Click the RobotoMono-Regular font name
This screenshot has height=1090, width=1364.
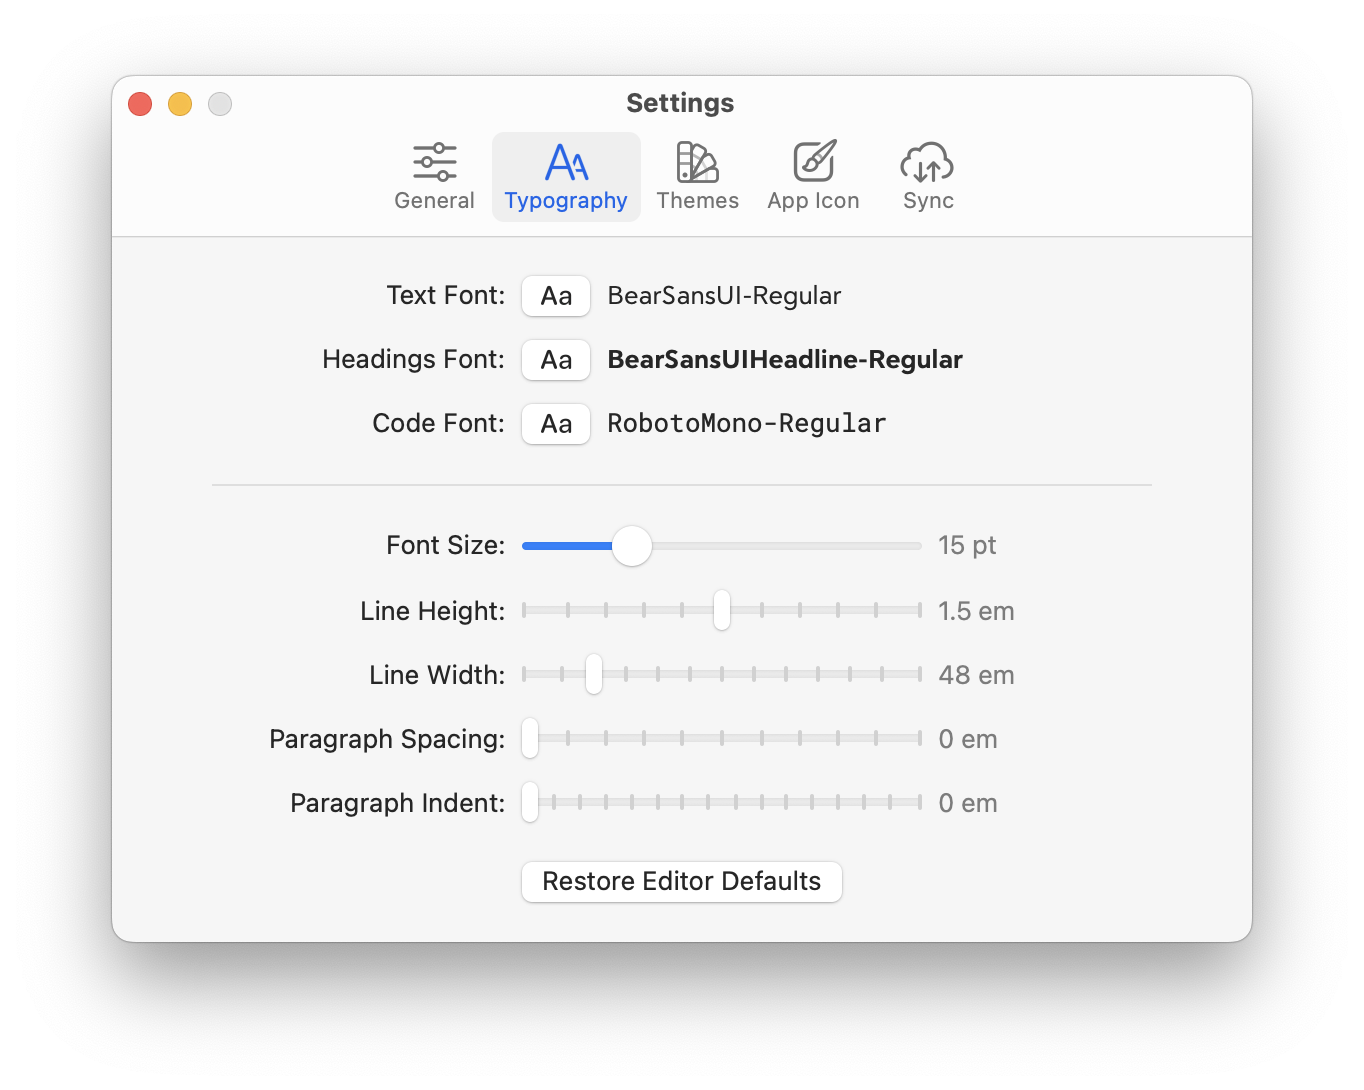tap(747, 424)
